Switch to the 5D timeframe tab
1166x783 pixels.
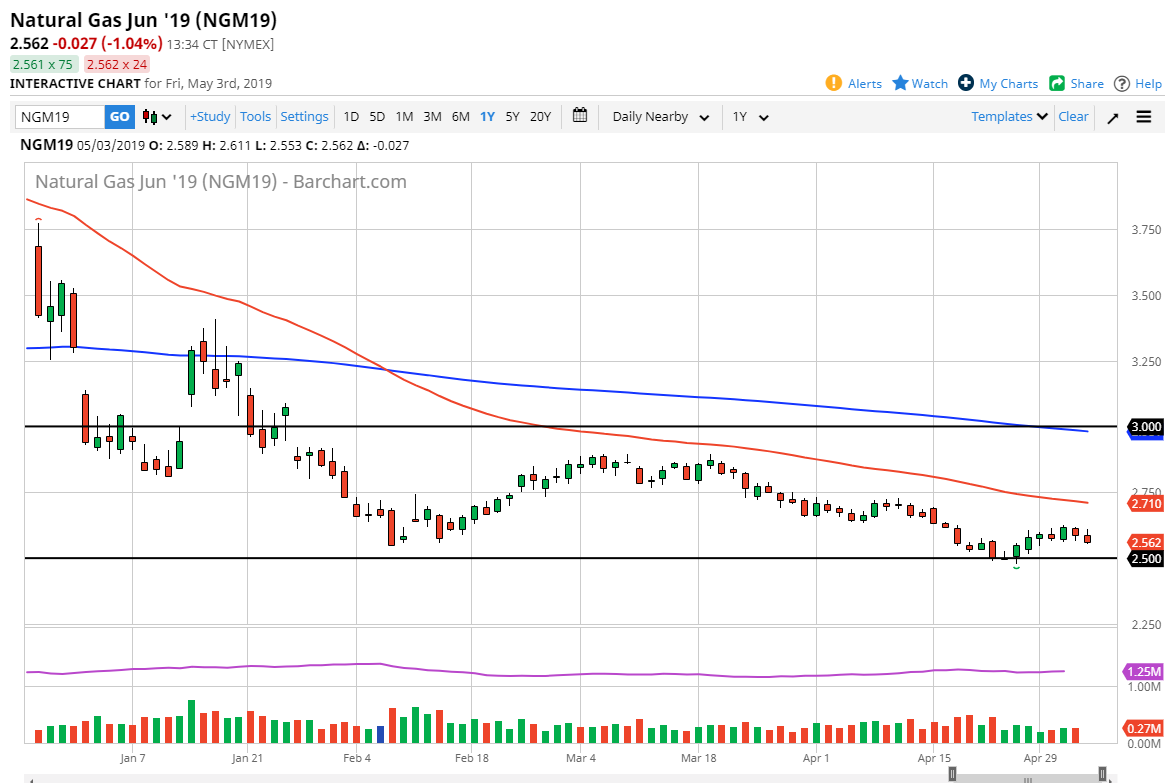[x=377, y=117]
